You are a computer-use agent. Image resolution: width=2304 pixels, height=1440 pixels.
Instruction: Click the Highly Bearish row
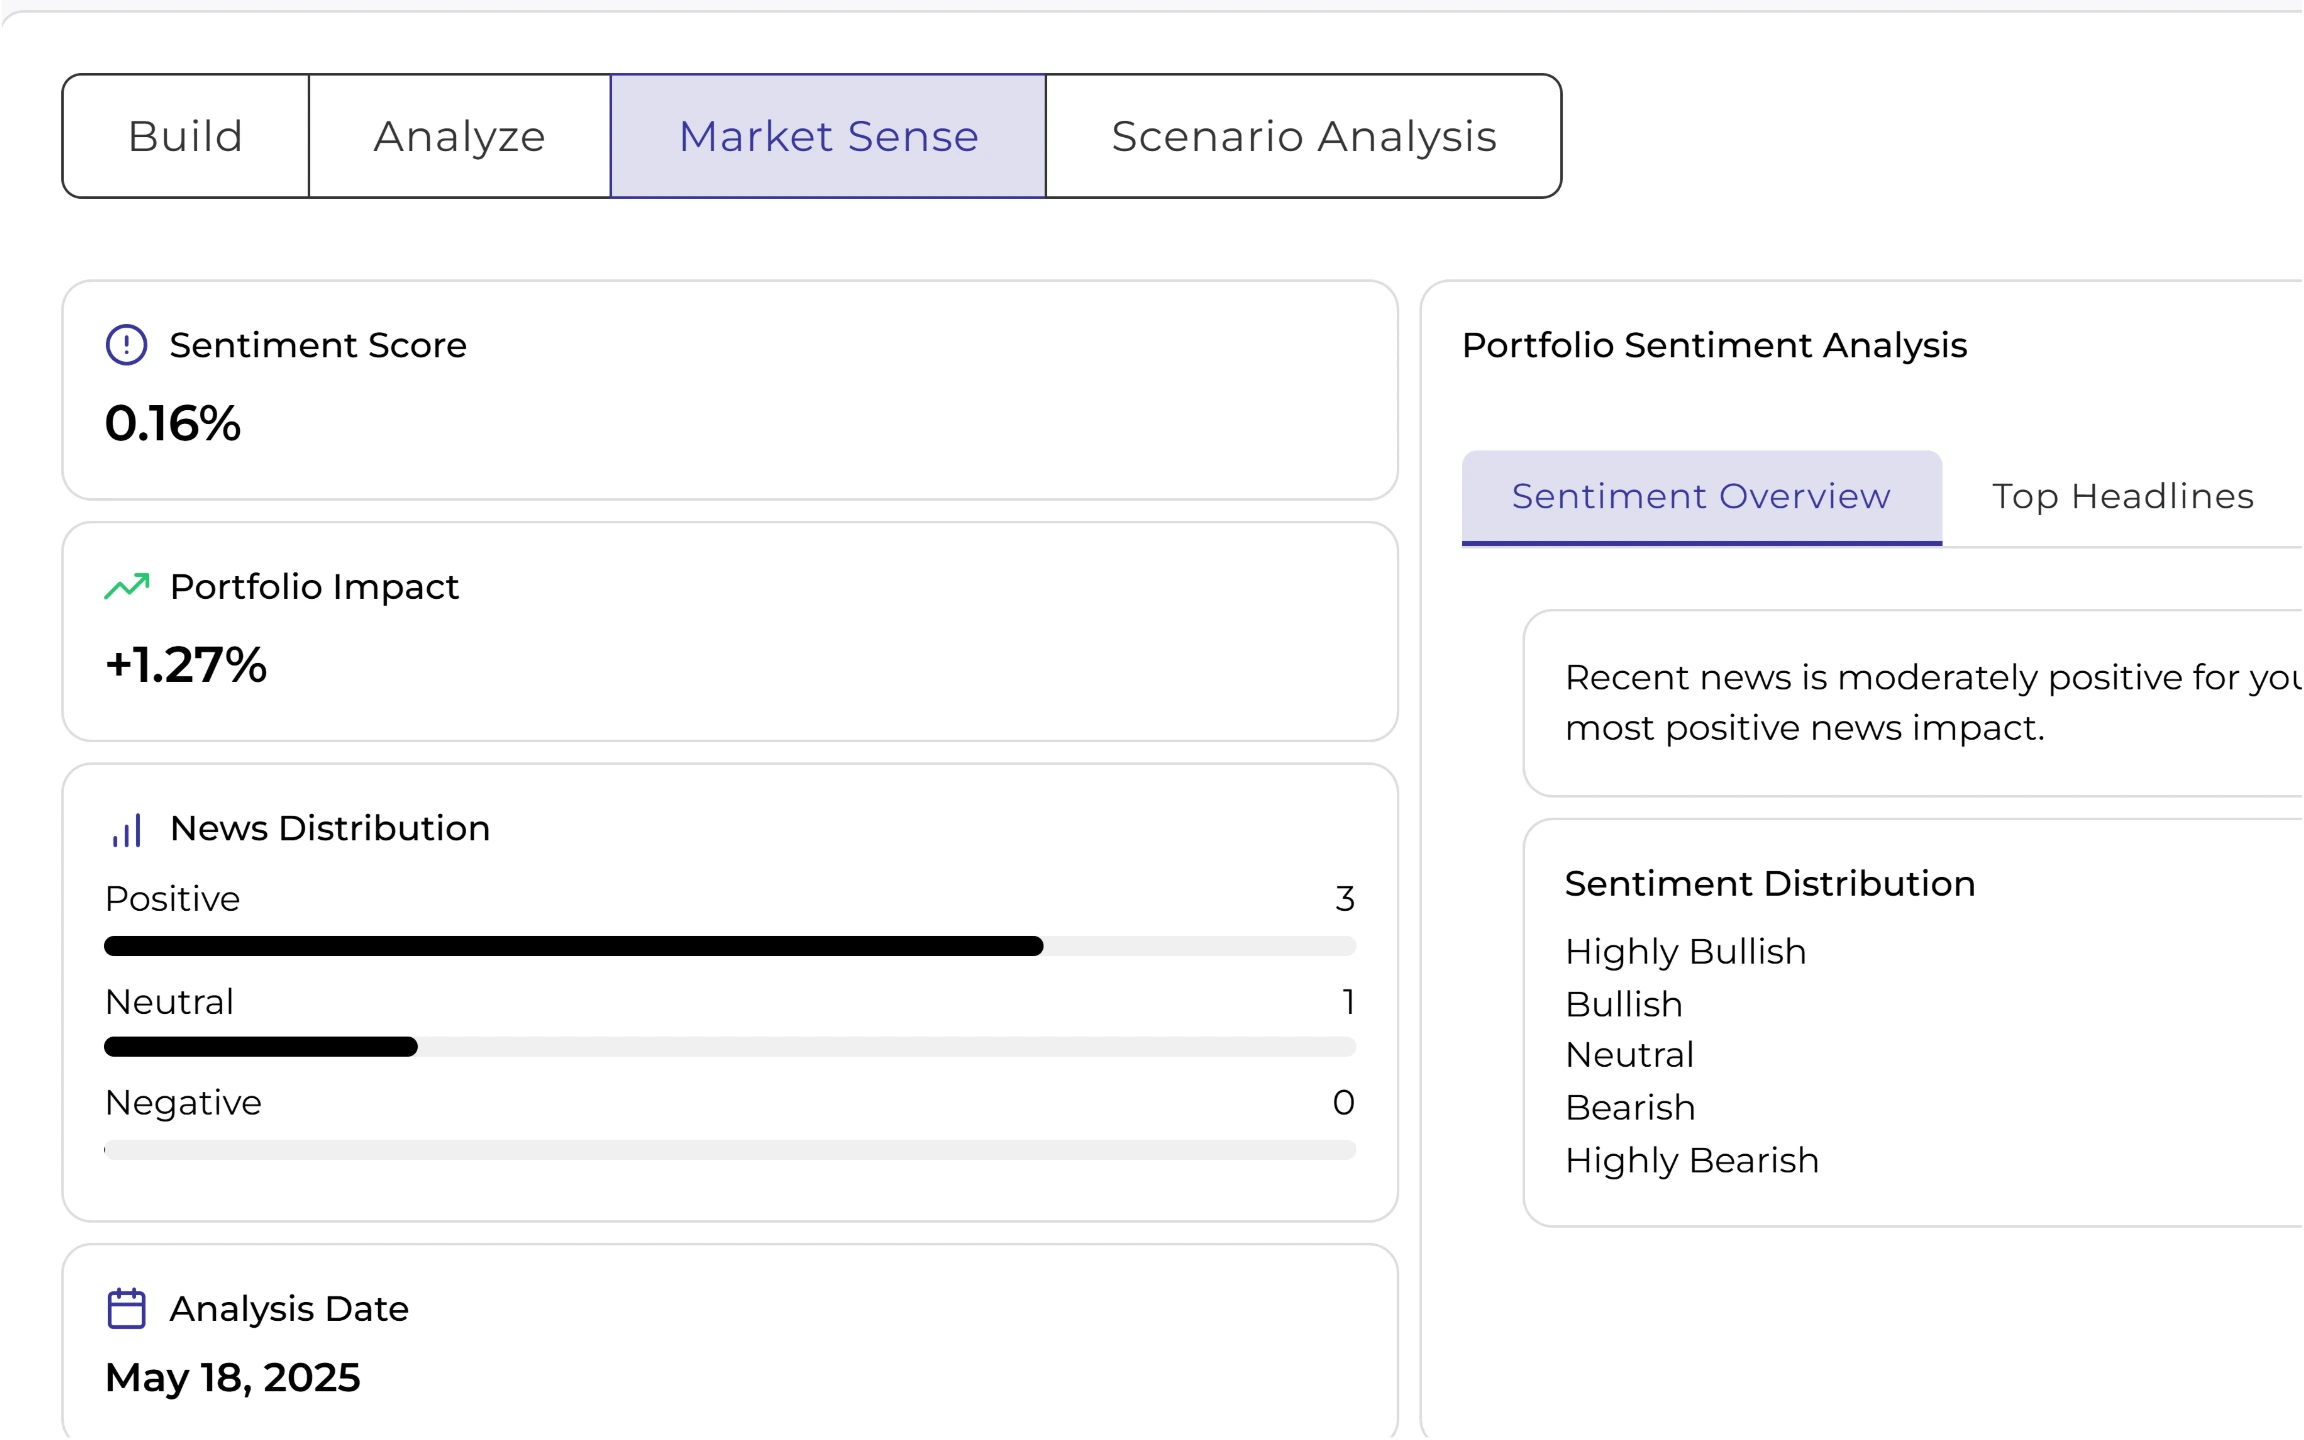(x=1692, y=1161)
